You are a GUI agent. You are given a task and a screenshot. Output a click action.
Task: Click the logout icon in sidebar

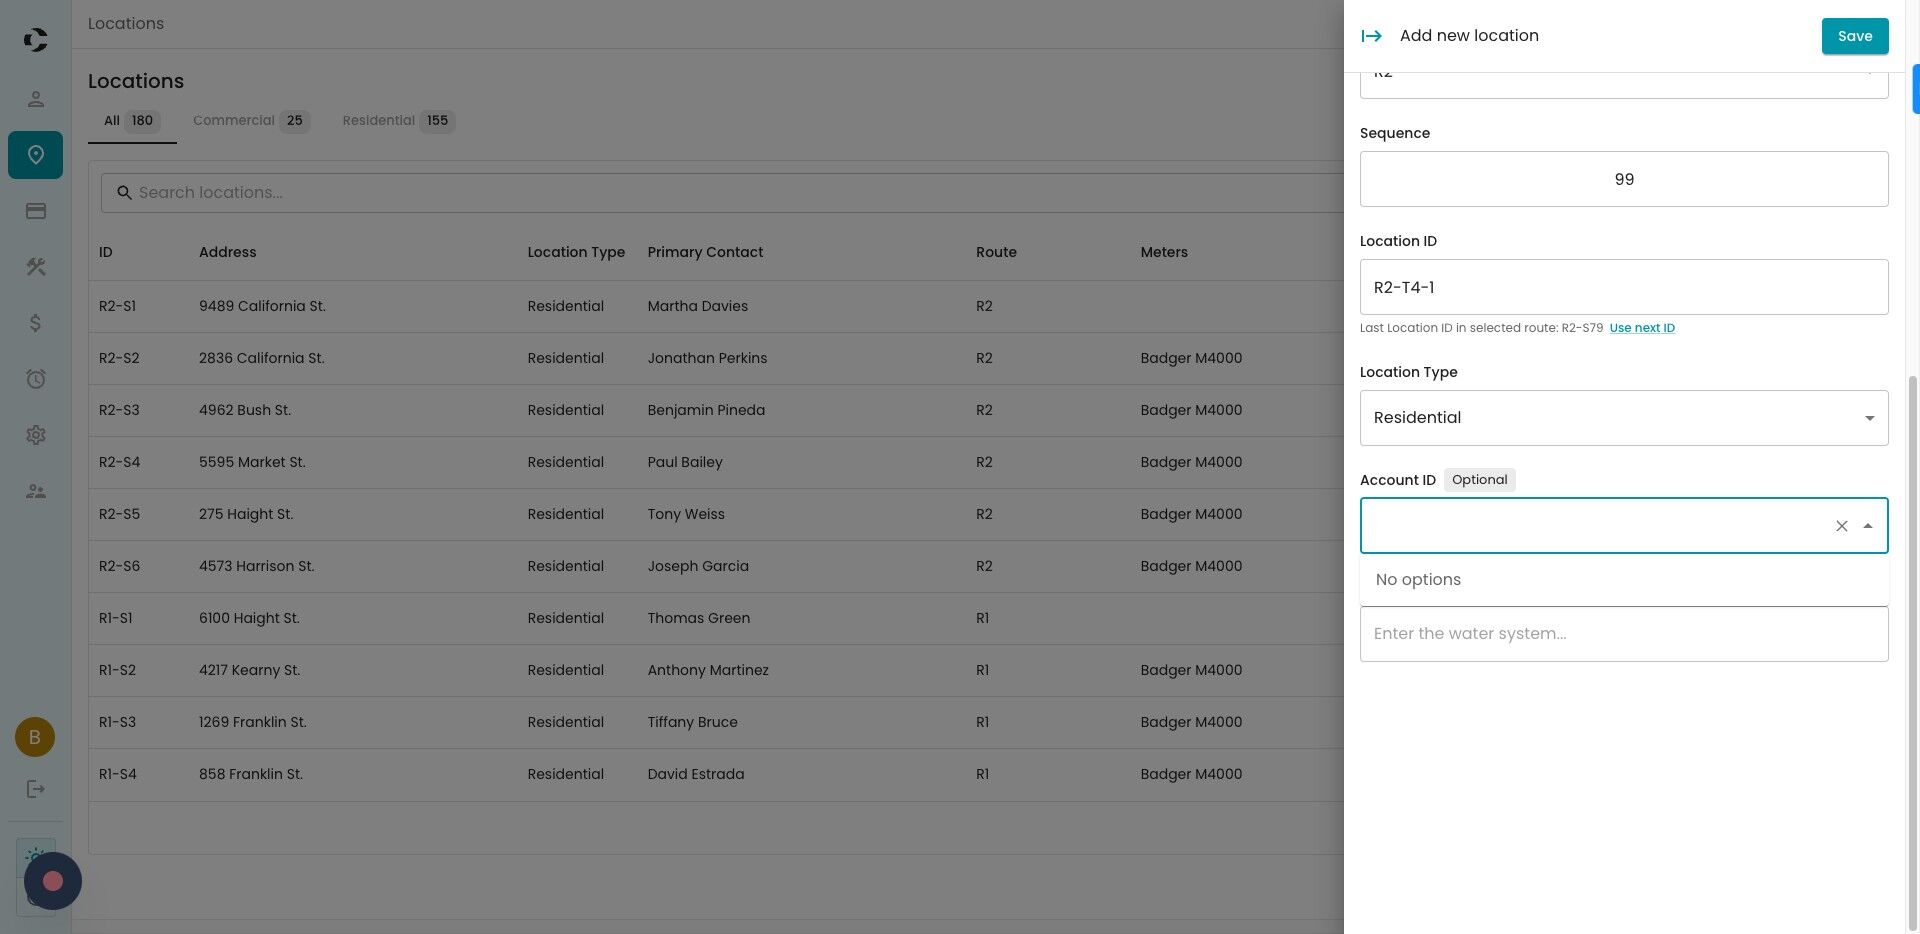(36, 789)
